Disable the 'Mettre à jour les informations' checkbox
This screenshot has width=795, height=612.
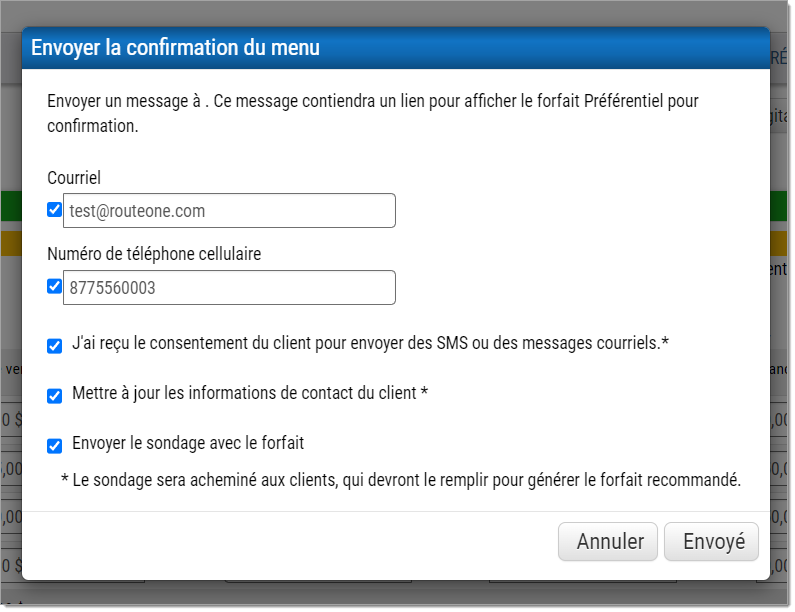55,395
